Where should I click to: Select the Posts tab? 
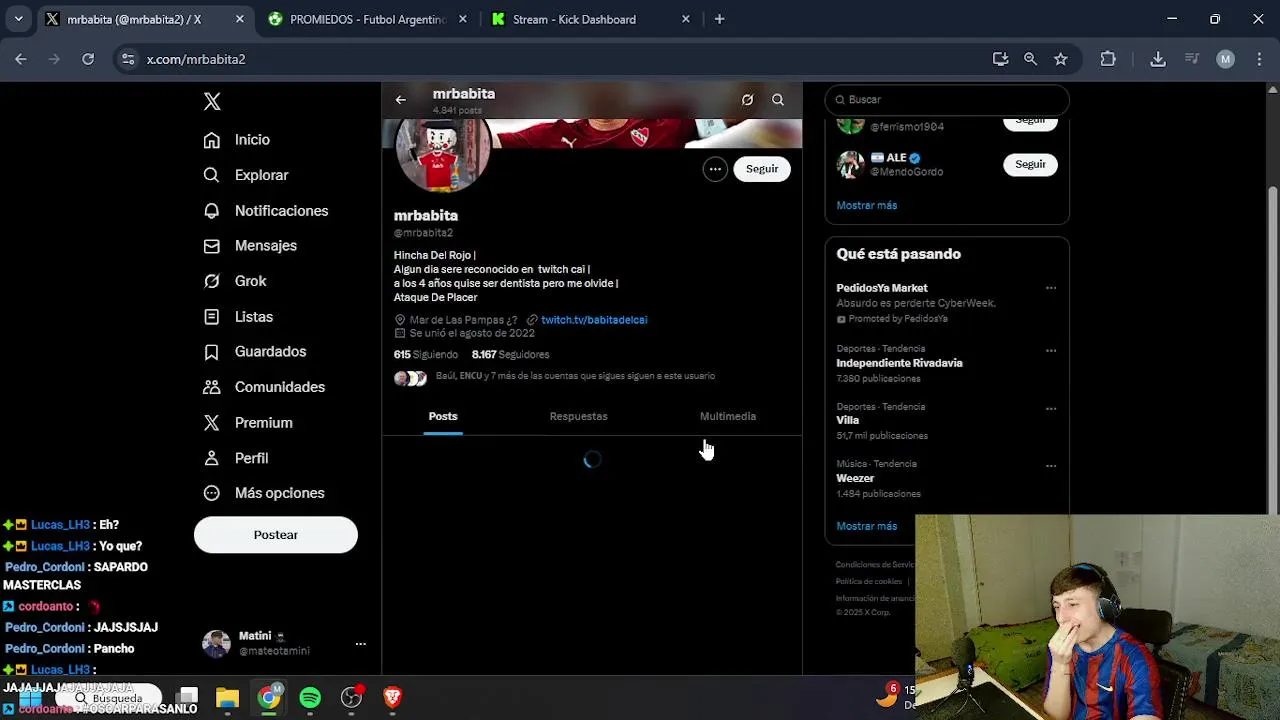click(x=443, y=416)
